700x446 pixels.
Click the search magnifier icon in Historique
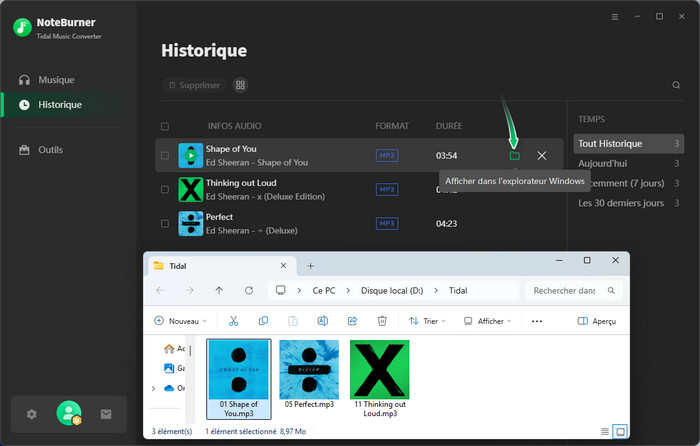[676, 86]
